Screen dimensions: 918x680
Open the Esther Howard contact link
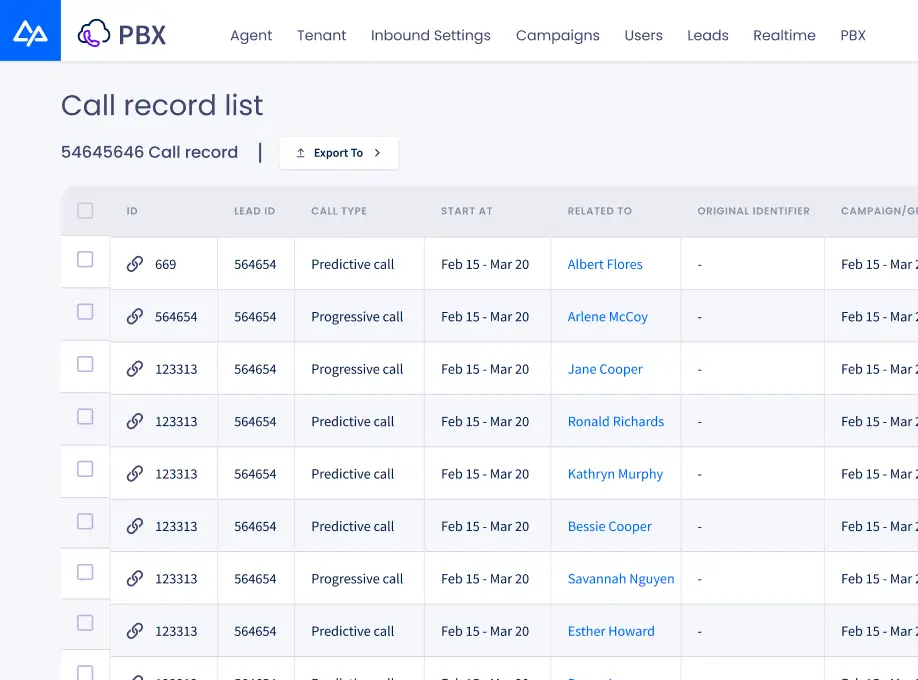coord(611,631)
